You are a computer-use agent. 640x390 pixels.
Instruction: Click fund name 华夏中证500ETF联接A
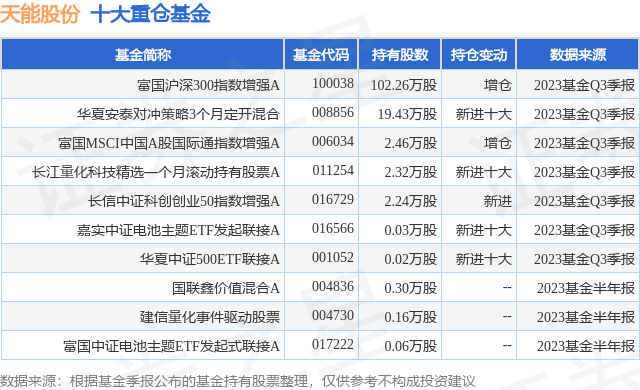tap(210, 259)
